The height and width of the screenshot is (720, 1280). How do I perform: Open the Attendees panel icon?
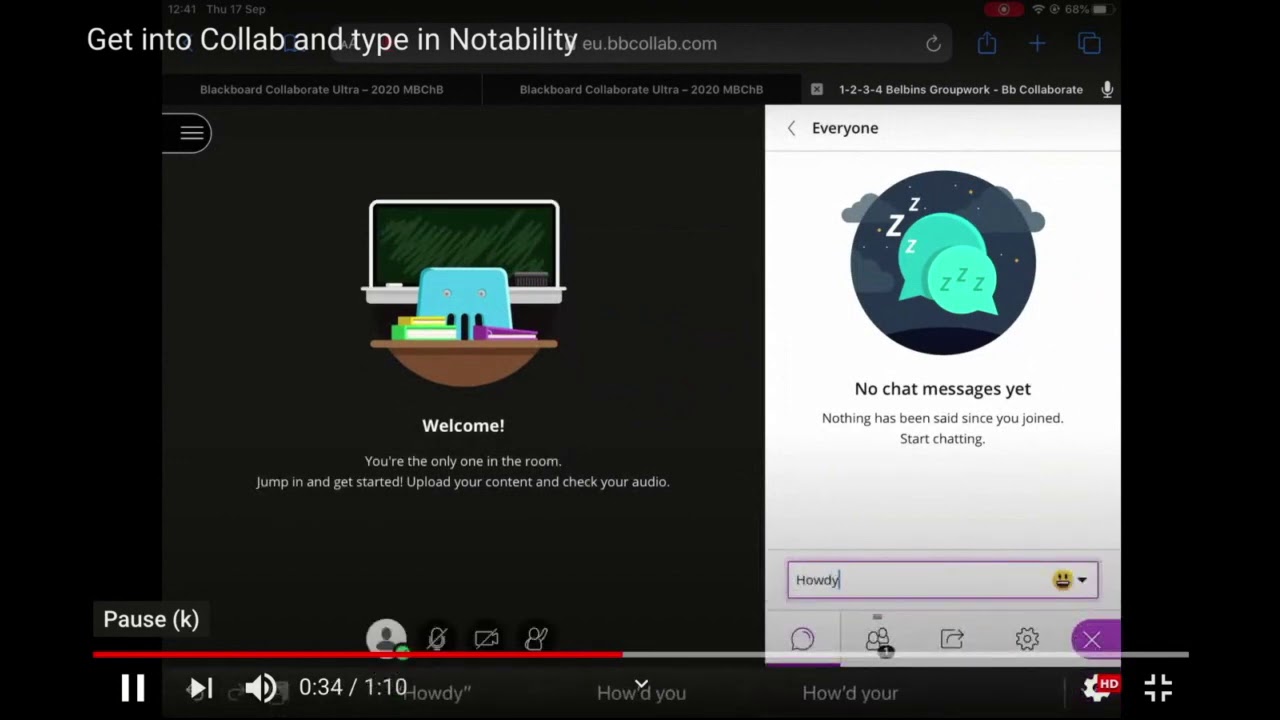878,639
